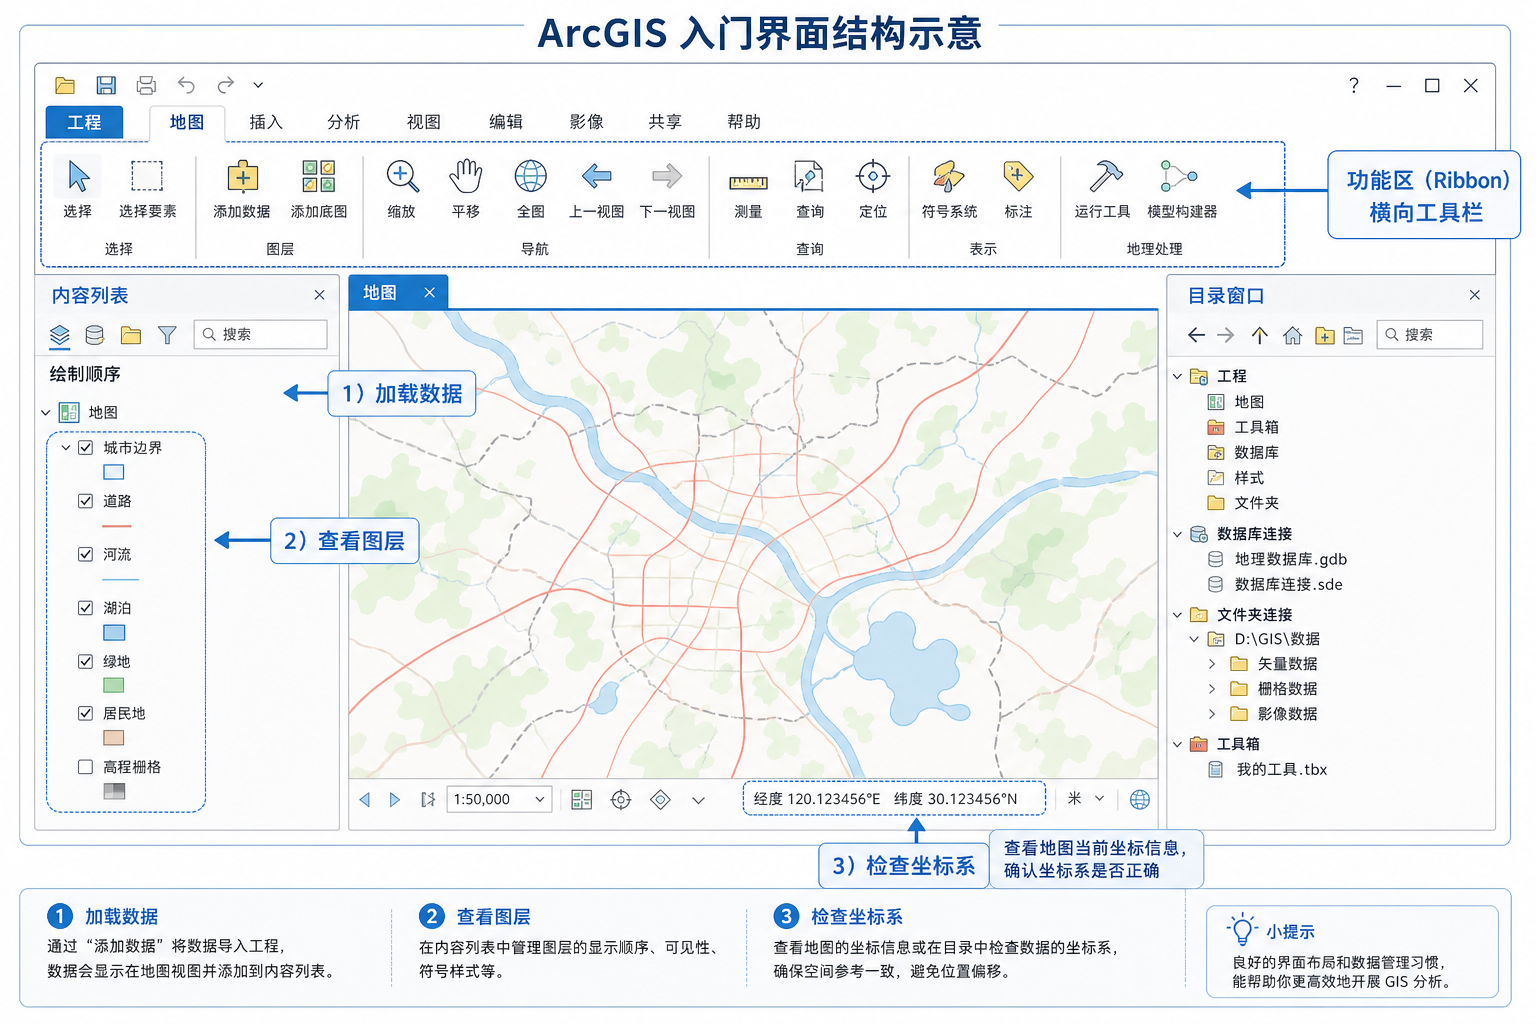Image resolution: width=1536 pixels, height=1024 pixels.
Task: Collapse the 数据库连接 node
Action: tap(1177, 534)
